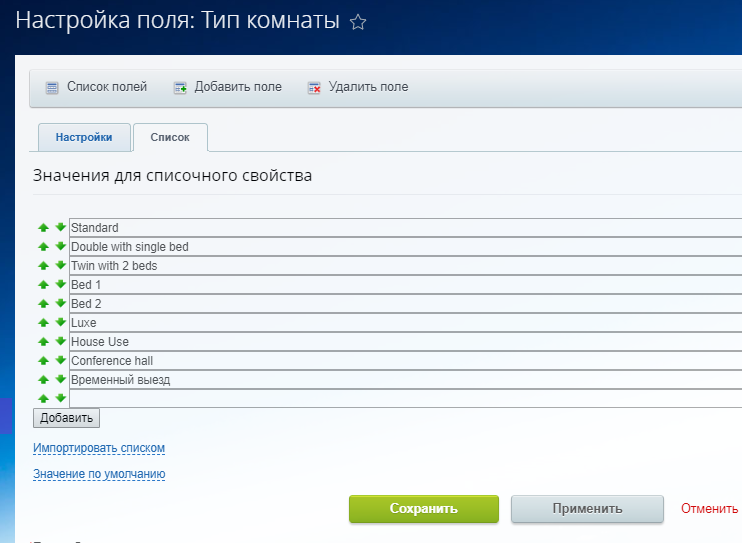Click the Twin with 2 beds field
Viewport: 742px width, 543px height.
coord(400,266)
